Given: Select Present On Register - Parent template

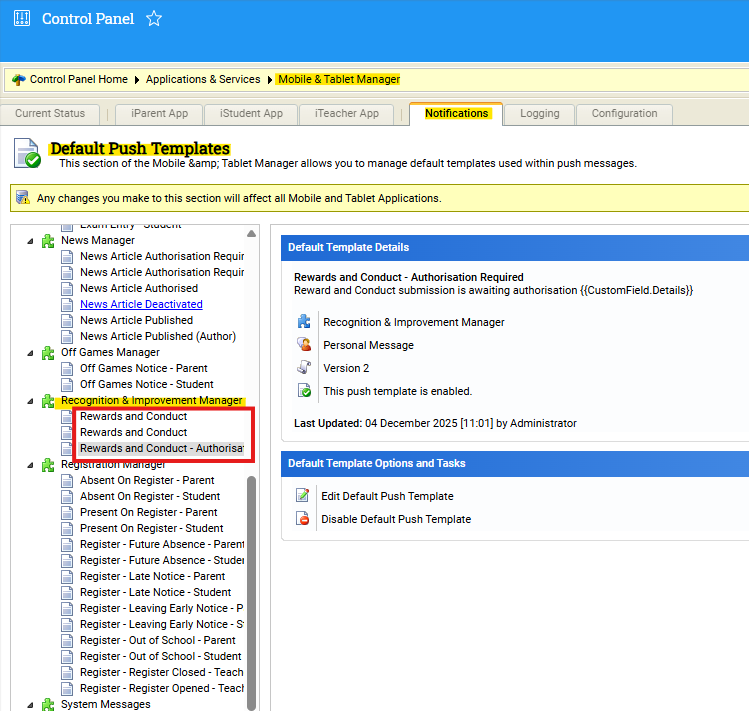Looking at the screenshot, I should coord(149,512).
